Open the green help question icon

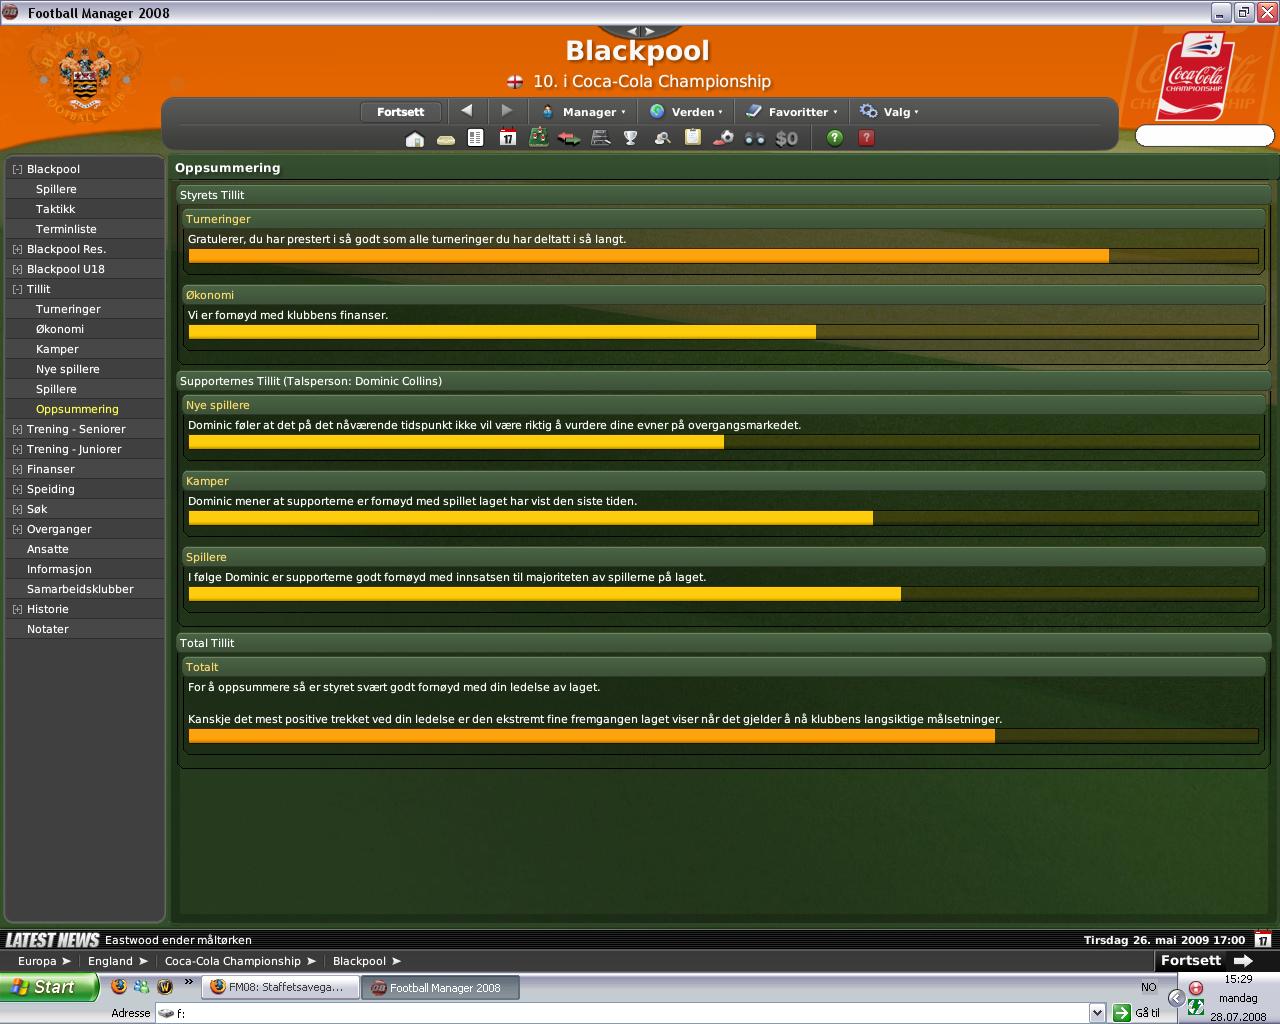click(835, 138)
